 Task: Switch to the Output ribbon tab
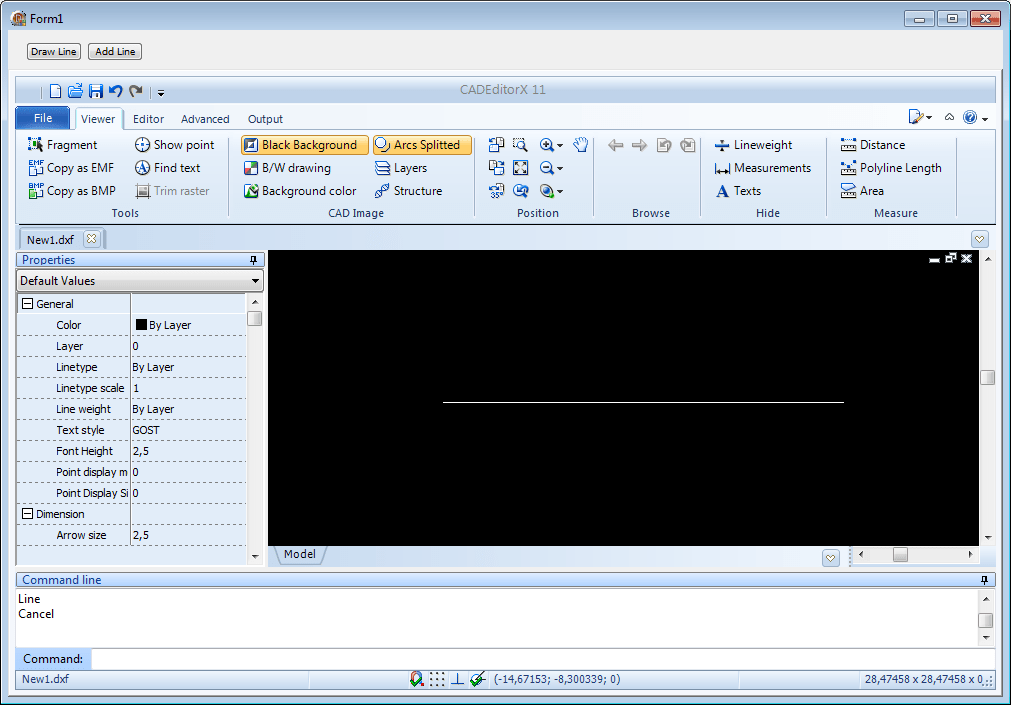pos(265,119)
